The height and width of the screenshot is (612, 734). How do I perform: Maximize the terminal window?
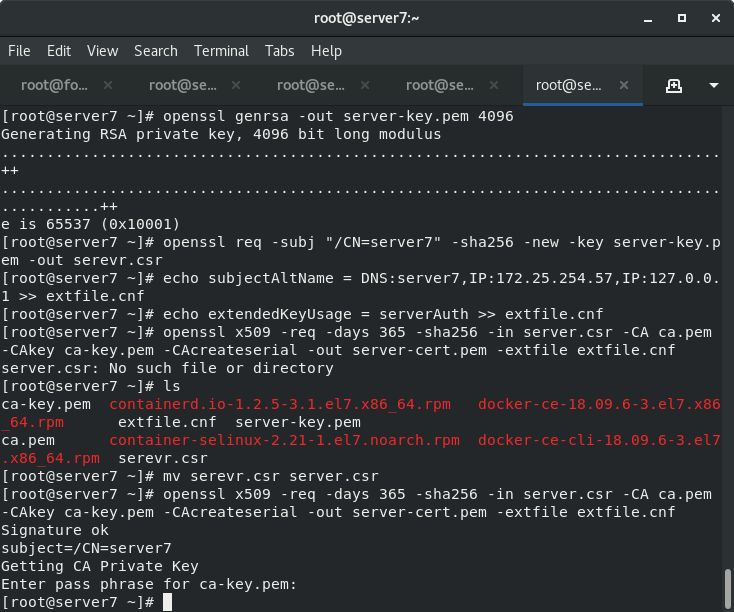pyautogui.click(x=682, y=18)
